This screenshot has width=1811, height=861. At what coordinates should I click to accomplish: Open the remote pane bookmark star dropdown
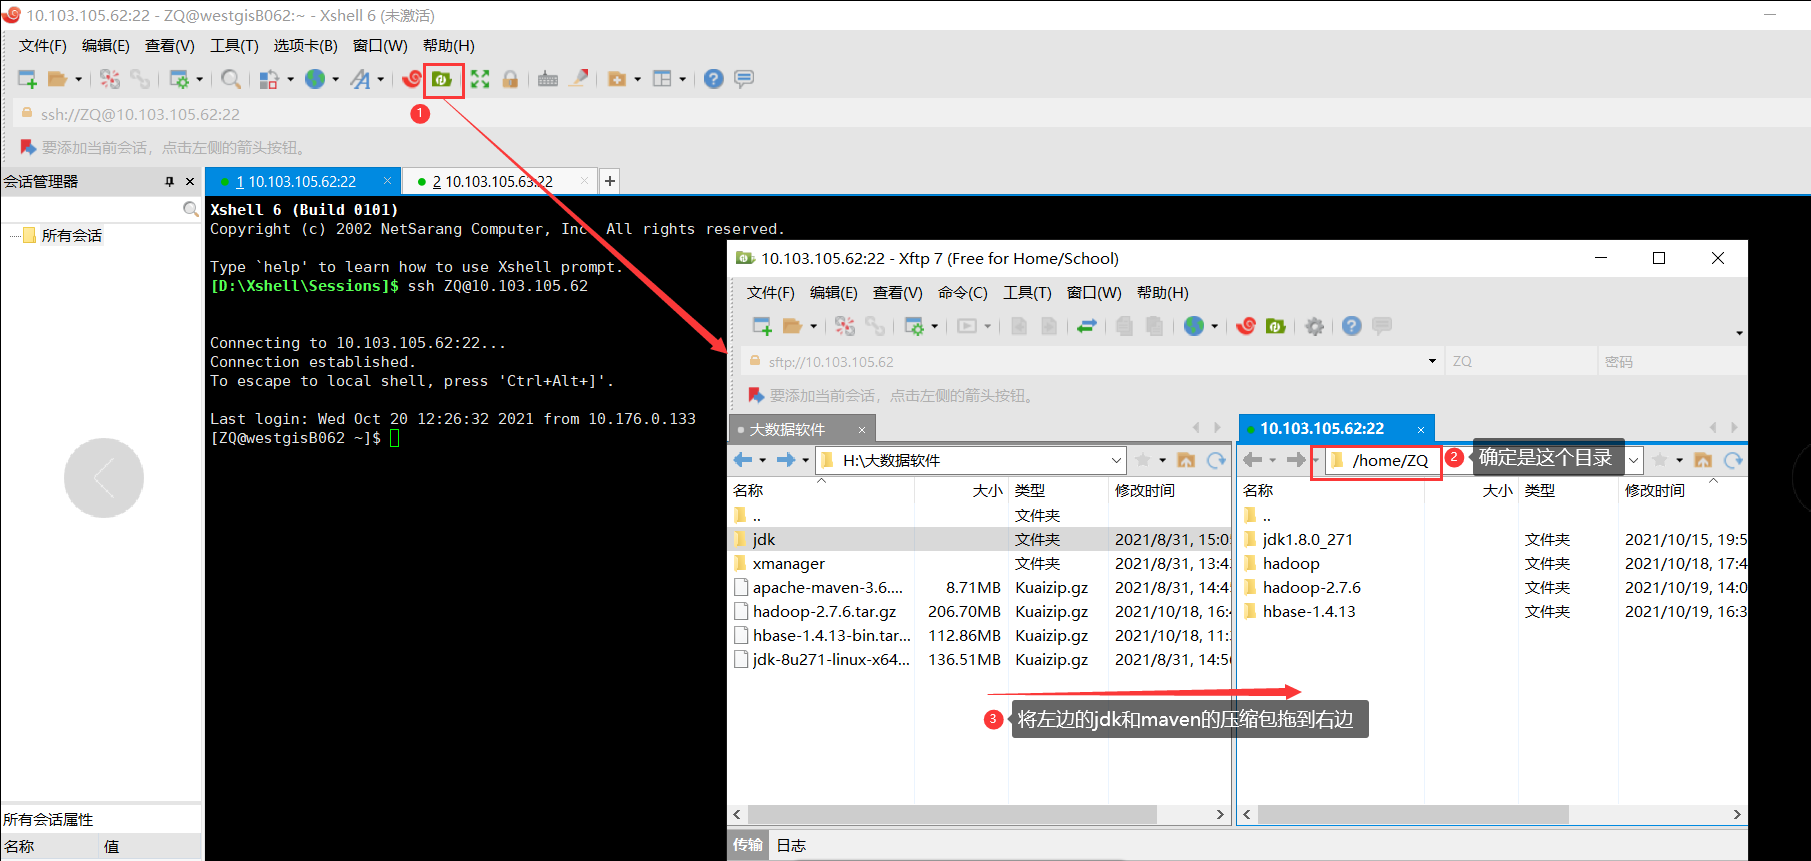1679,460
